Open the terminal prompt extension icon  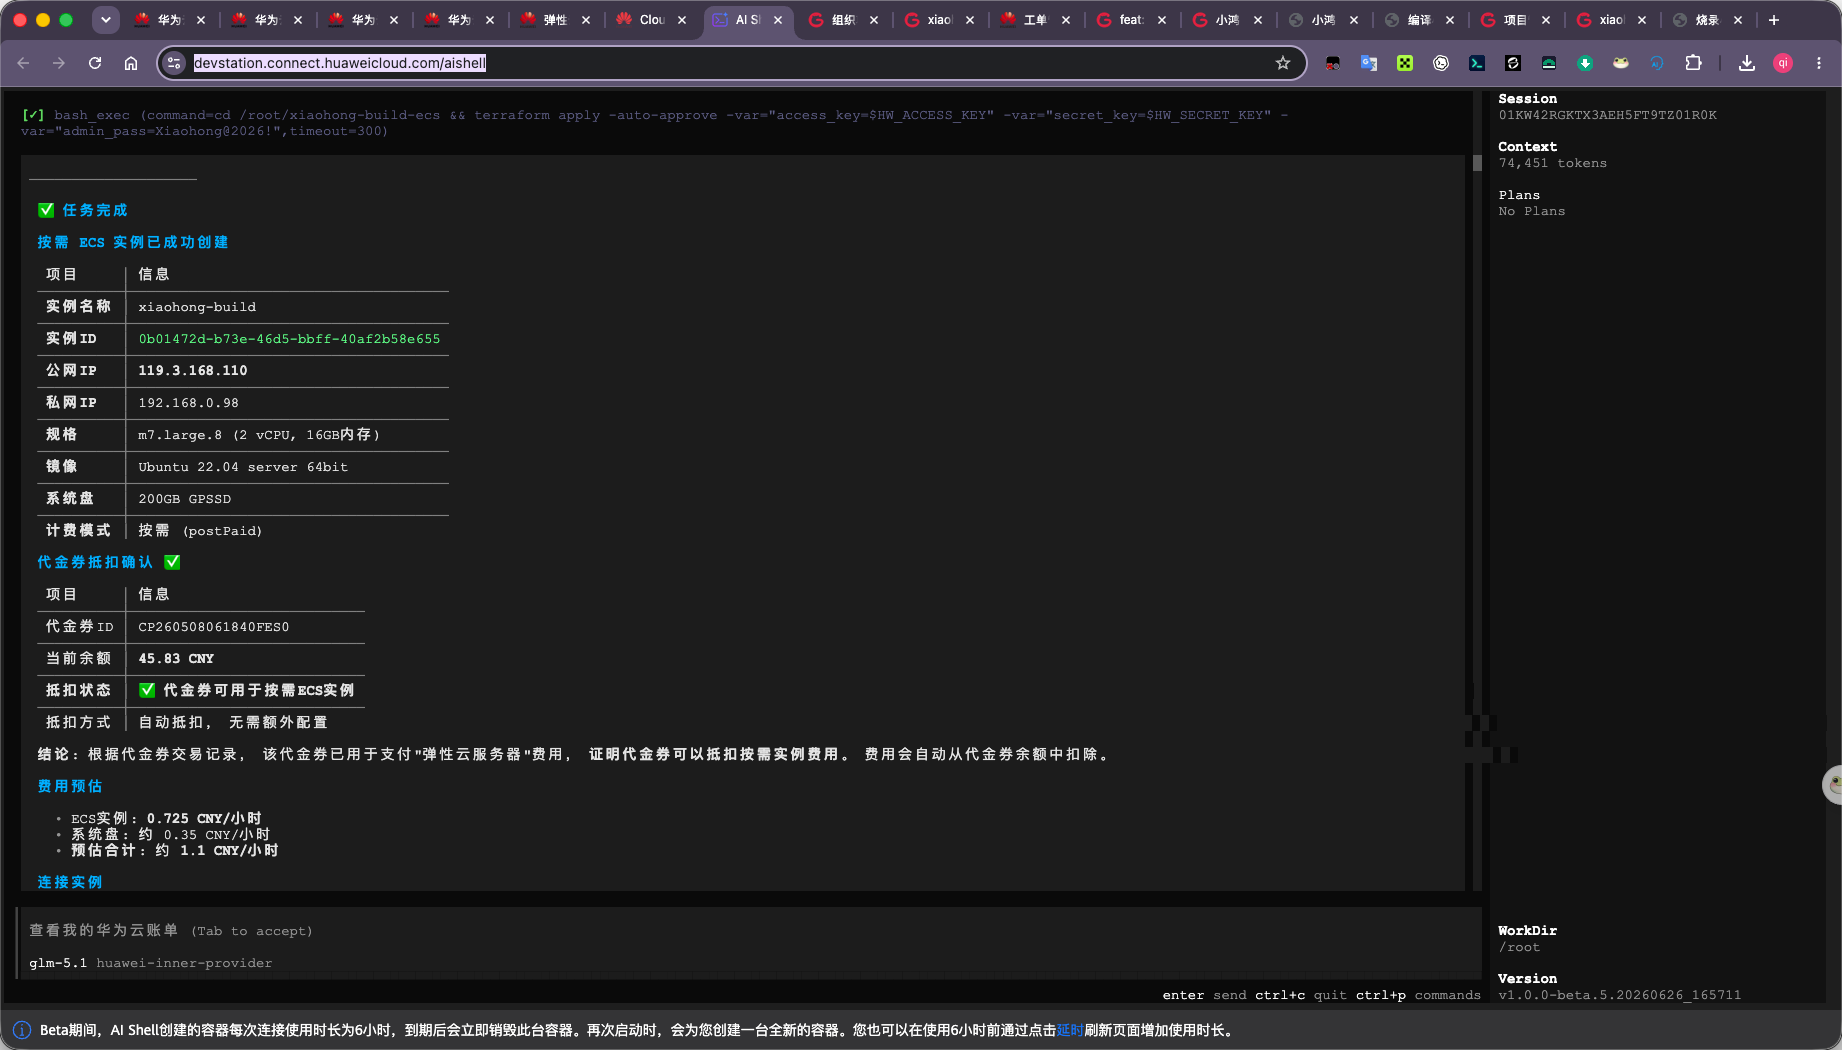coord(1477,63)
